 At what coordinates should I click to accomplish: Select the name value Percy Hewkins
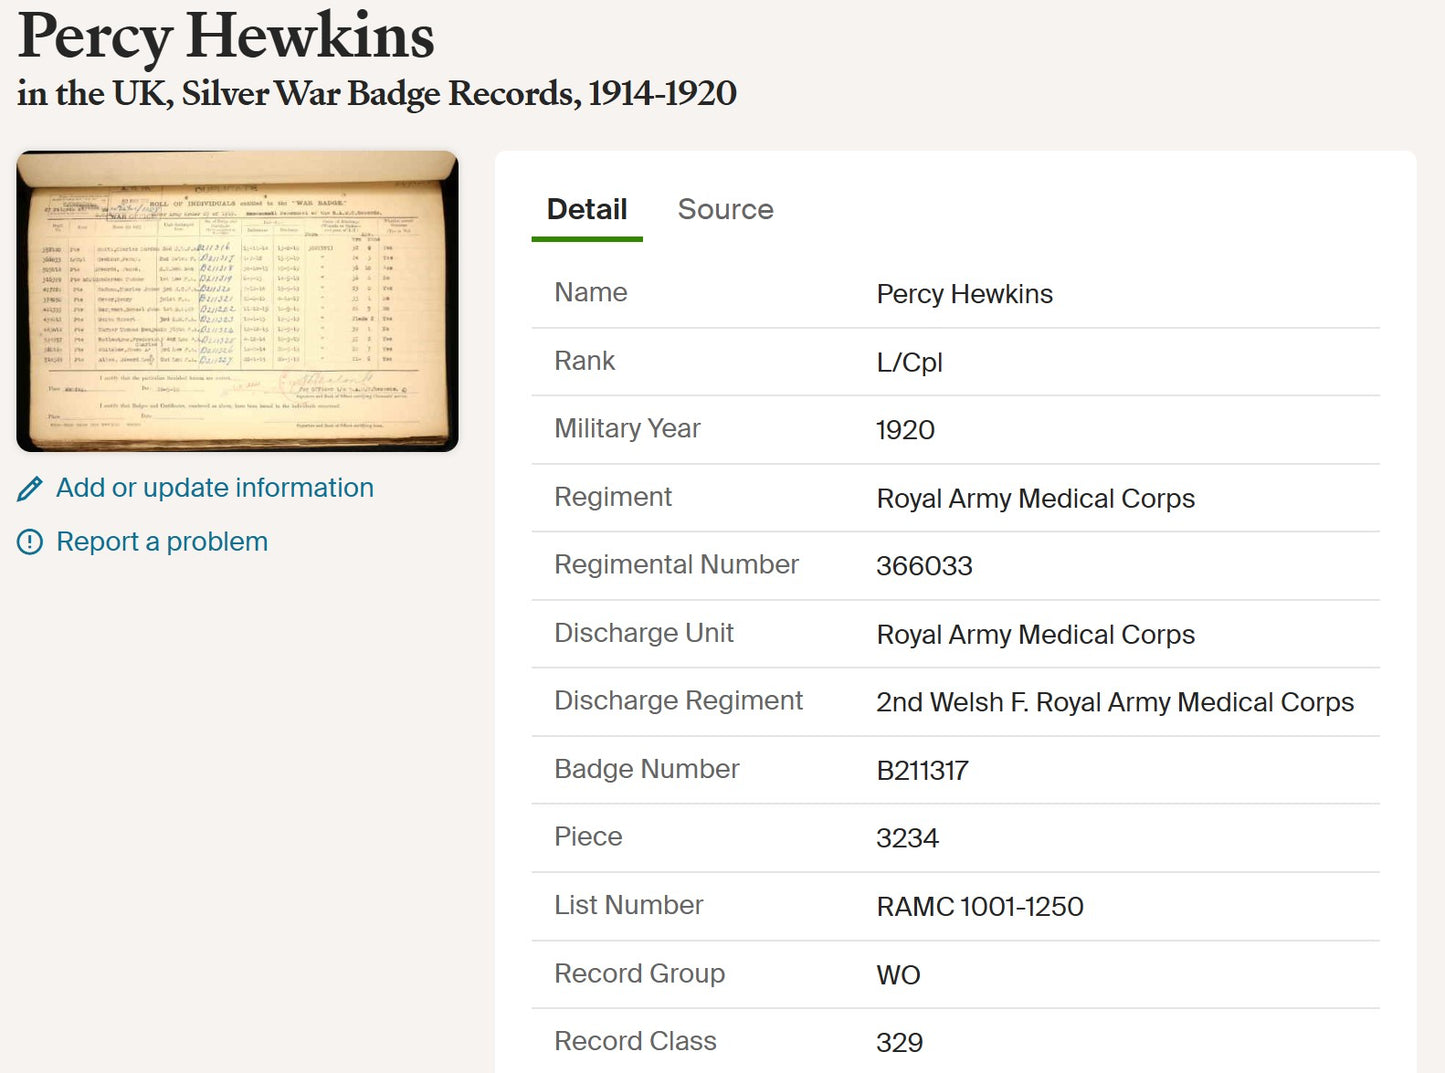(964, 294)
